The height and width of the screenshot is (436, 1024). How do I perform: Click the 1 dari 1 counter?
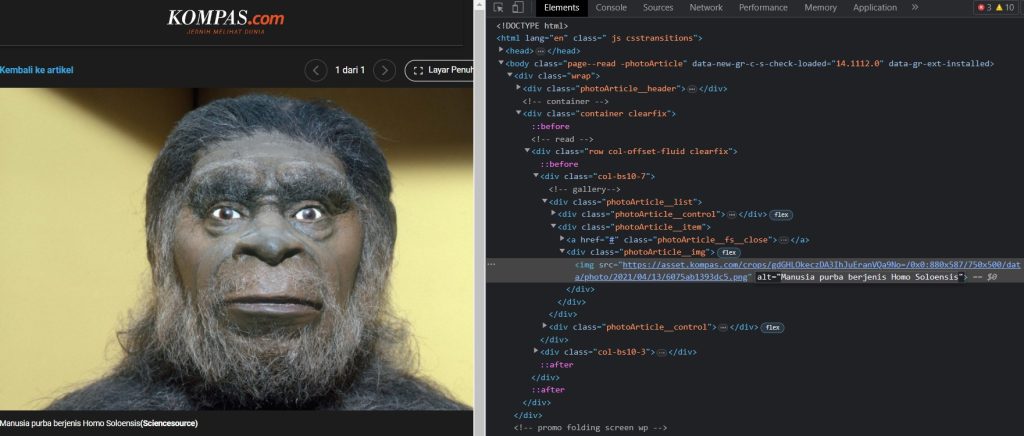[x=350, y=70]
